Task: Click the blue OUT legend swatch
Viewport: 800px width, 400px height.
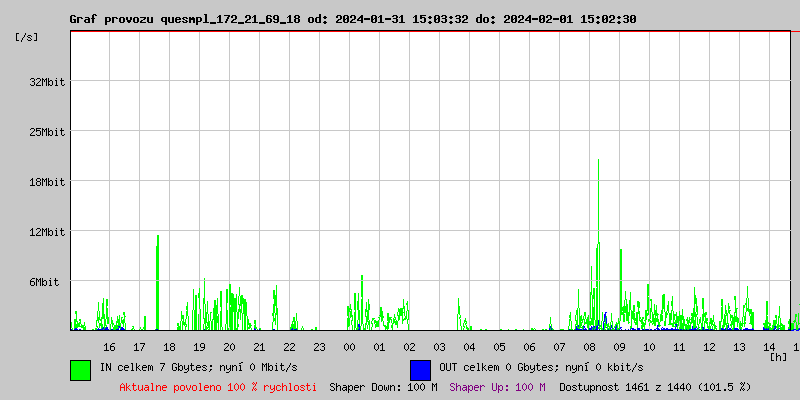Action: click(420, 369)
